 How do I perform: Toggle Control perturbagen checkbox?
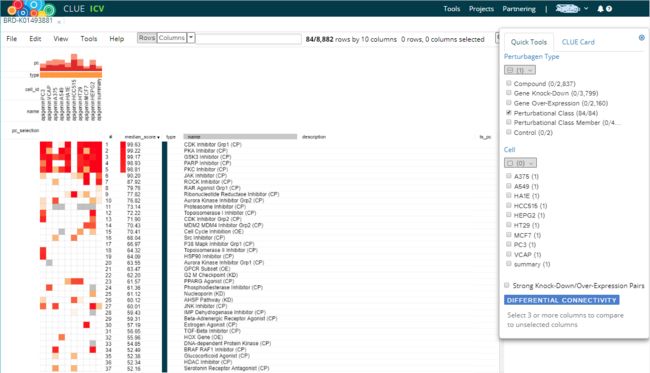coord(509,132)
